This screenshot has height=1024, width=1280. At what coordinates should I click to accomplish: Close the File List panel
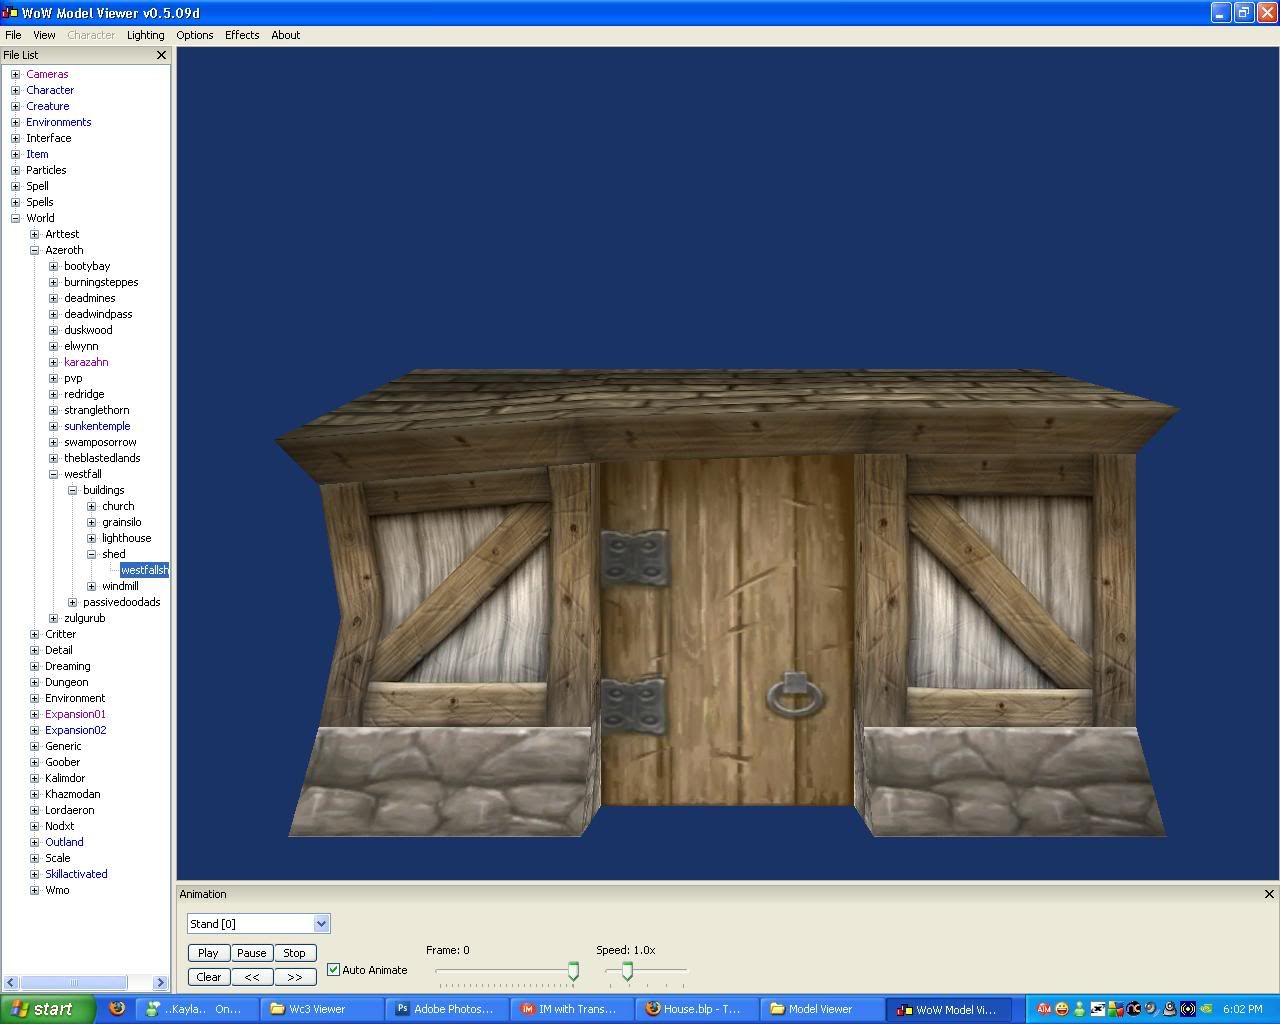coord(162,55)
